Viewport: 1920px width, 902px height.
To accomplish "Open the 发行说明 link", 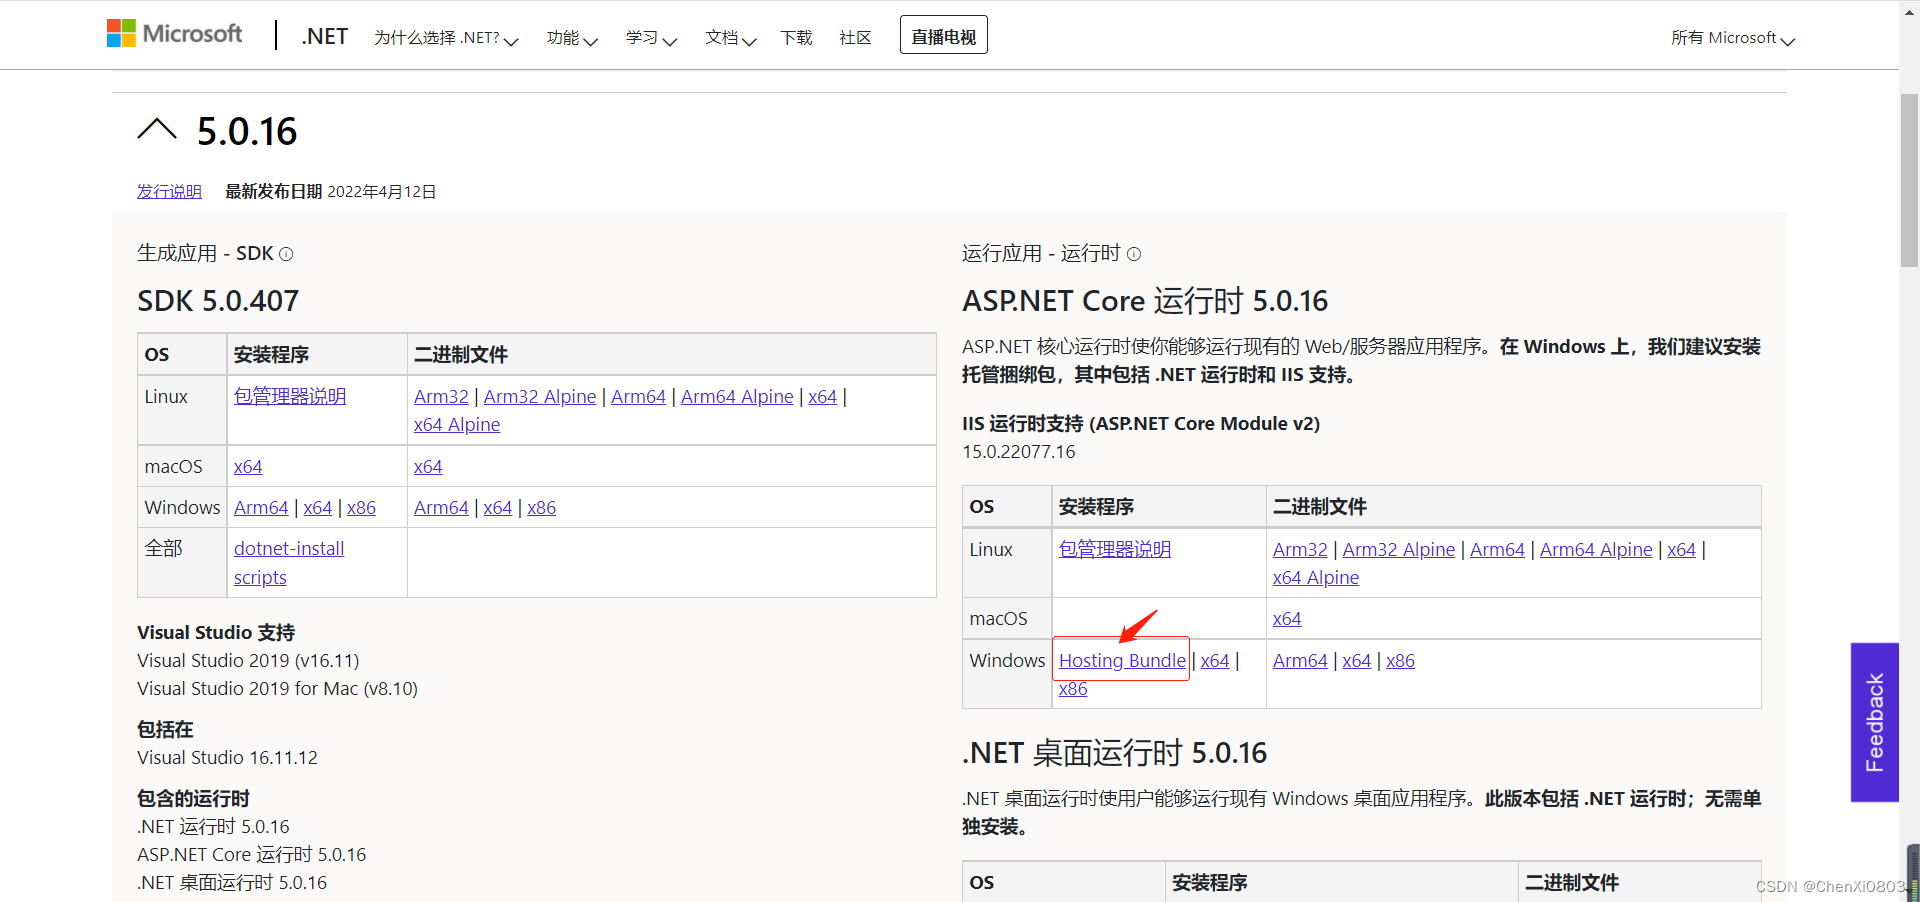I will tap(169, 191).
